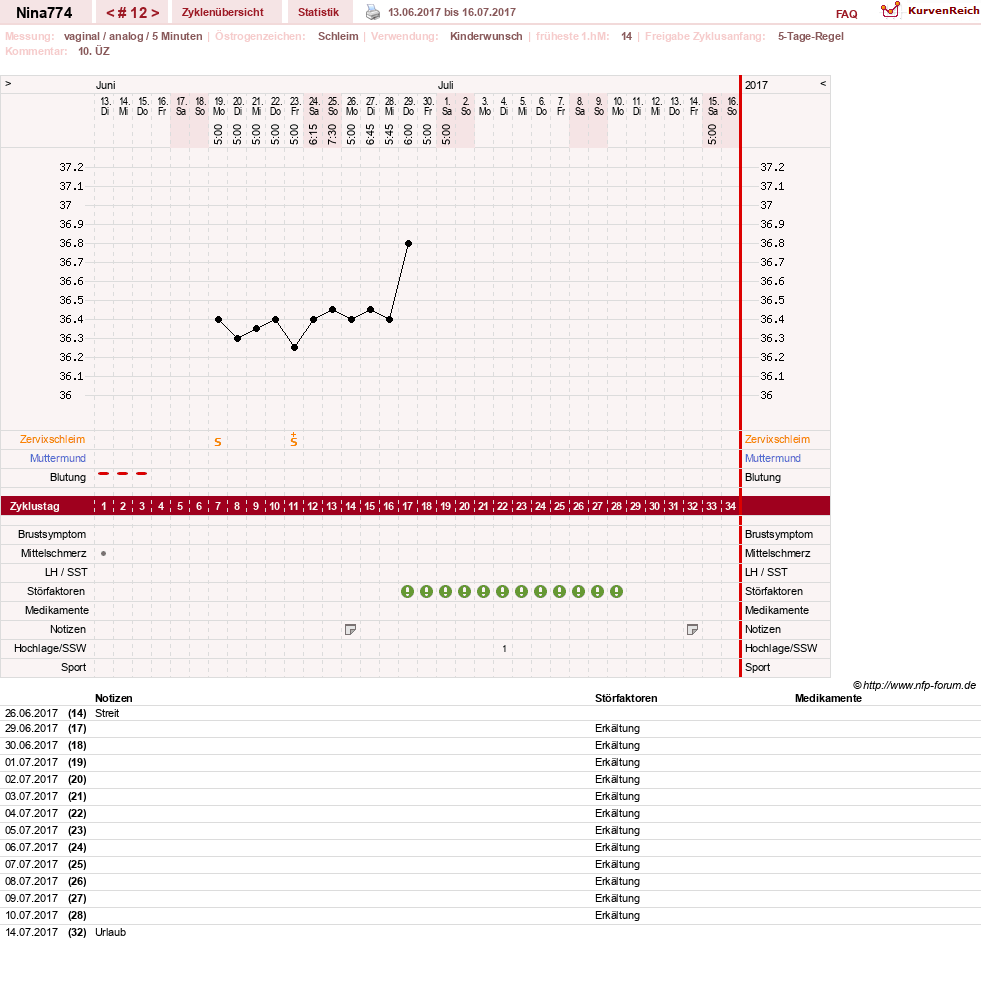Click the green Störfaktoren icon on day 24
Screen dimensions: 981x997
tap(540, 591)
